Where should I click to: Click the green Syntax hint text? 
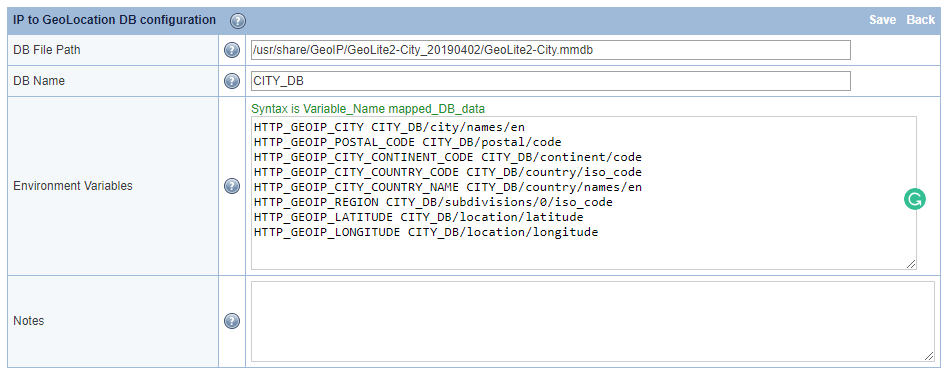point(368,109)
